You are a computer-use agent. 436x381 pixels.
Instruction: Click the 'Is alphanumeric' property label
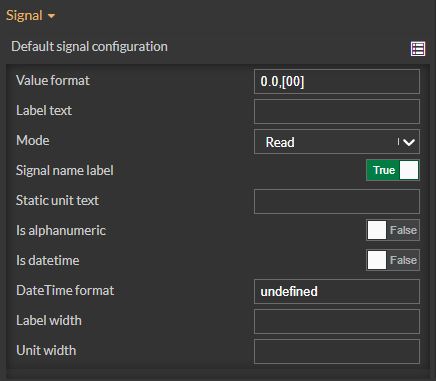tap(61, 230)
